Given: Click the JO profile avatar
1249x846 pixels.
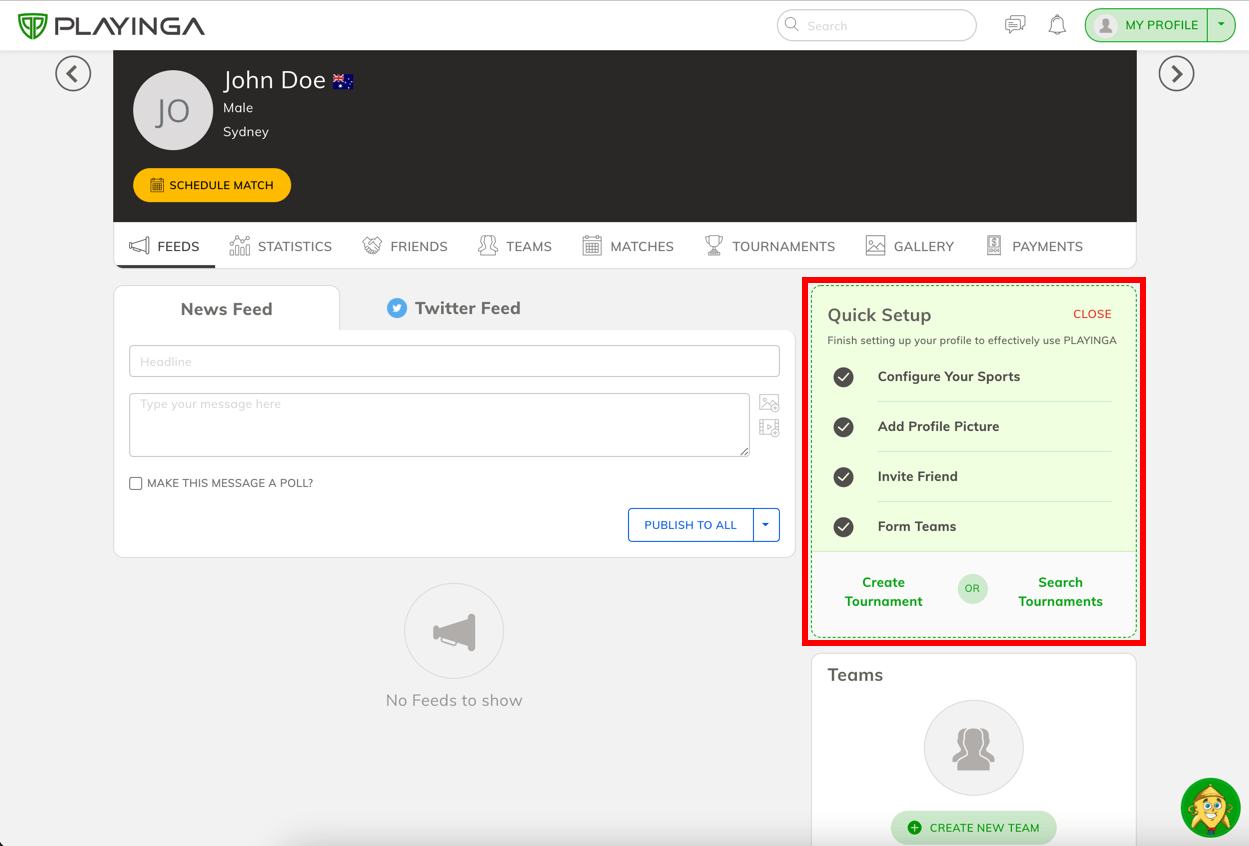Looking at the screenshot, I should (x=173, y=110).
